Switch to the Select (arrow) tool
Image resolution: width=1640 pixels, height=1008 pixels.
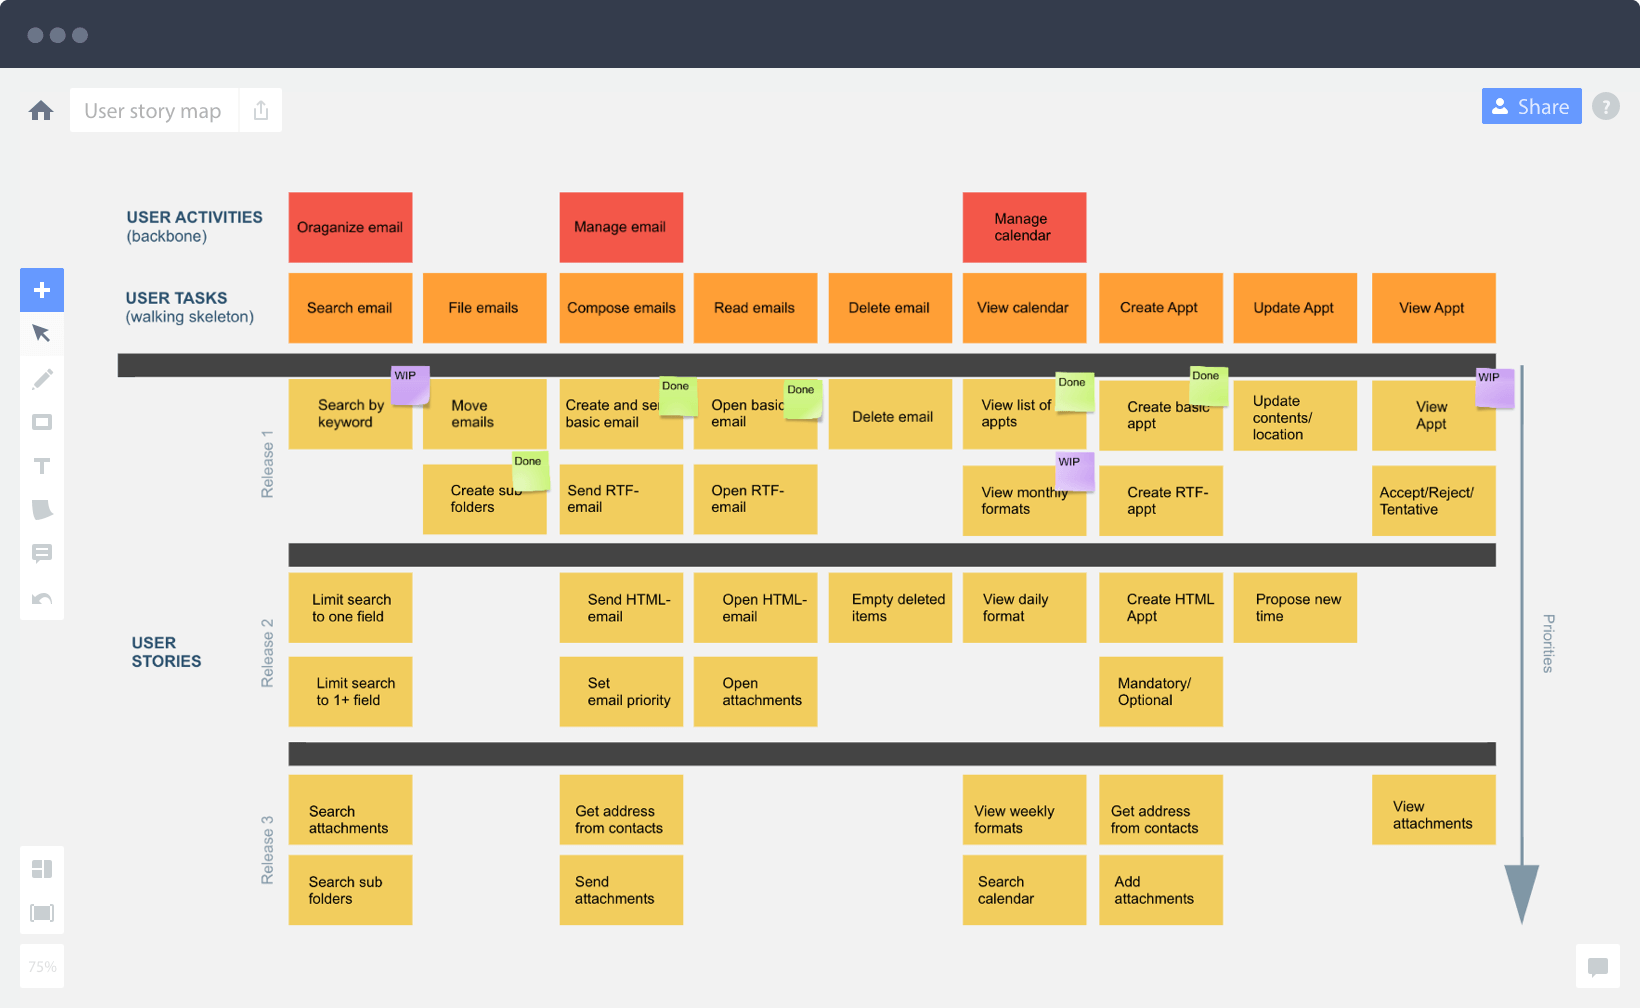point(42,333)
